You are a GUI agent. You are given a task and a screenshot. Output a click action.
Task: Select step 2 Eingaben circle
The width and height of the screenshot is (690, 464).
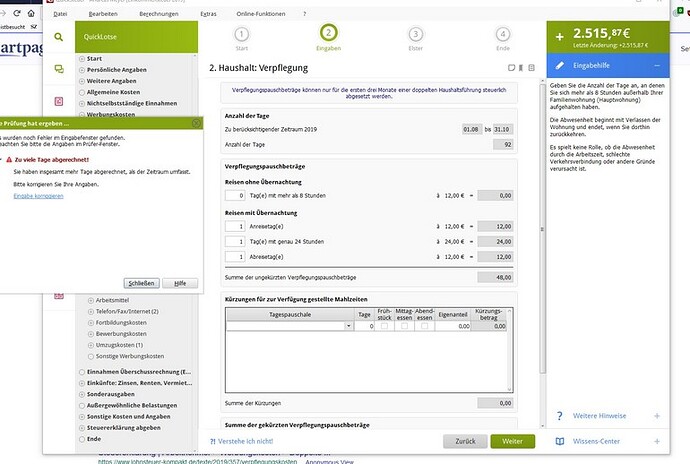[328, 33]
